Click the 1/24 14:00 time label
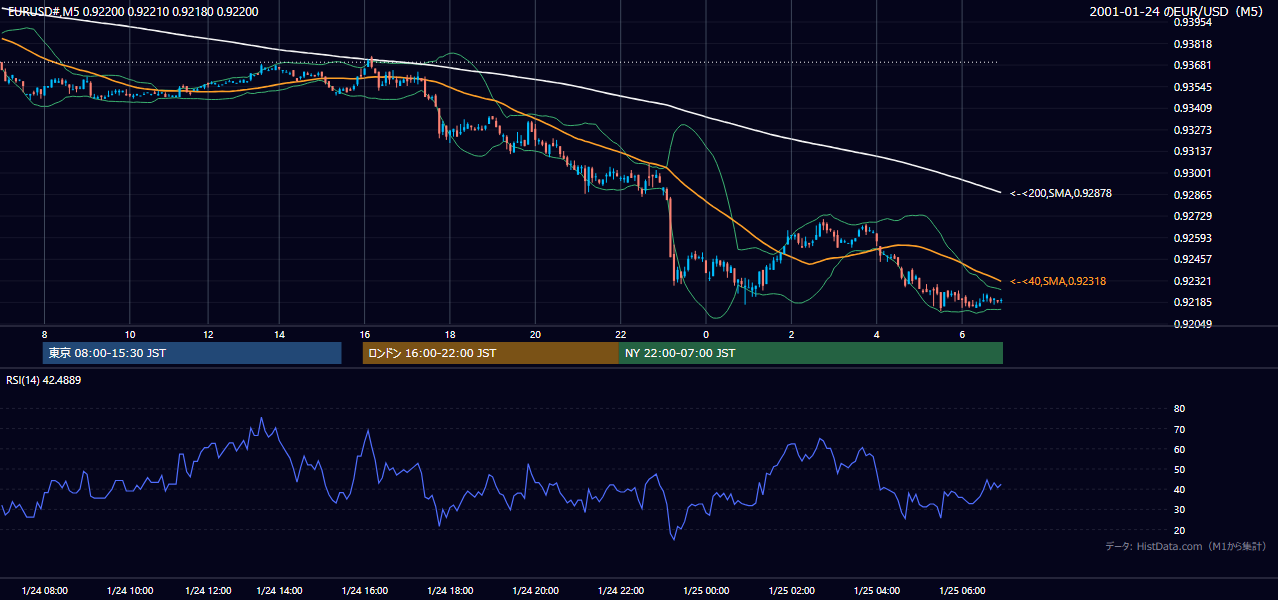This screenshot has height=600, width=1278. [279, 591]
